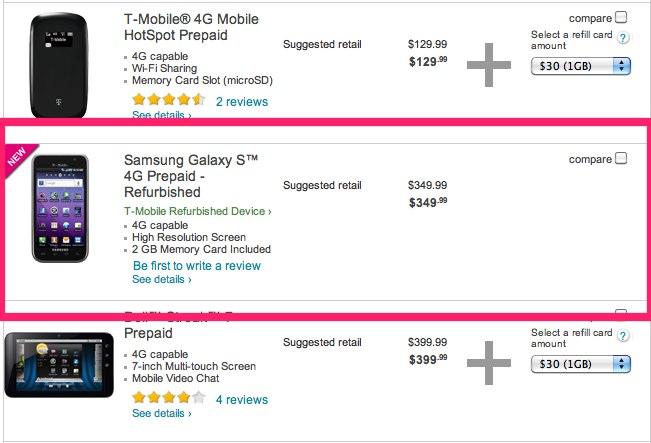Open HotSpot refill card amount dropdown

581,66
